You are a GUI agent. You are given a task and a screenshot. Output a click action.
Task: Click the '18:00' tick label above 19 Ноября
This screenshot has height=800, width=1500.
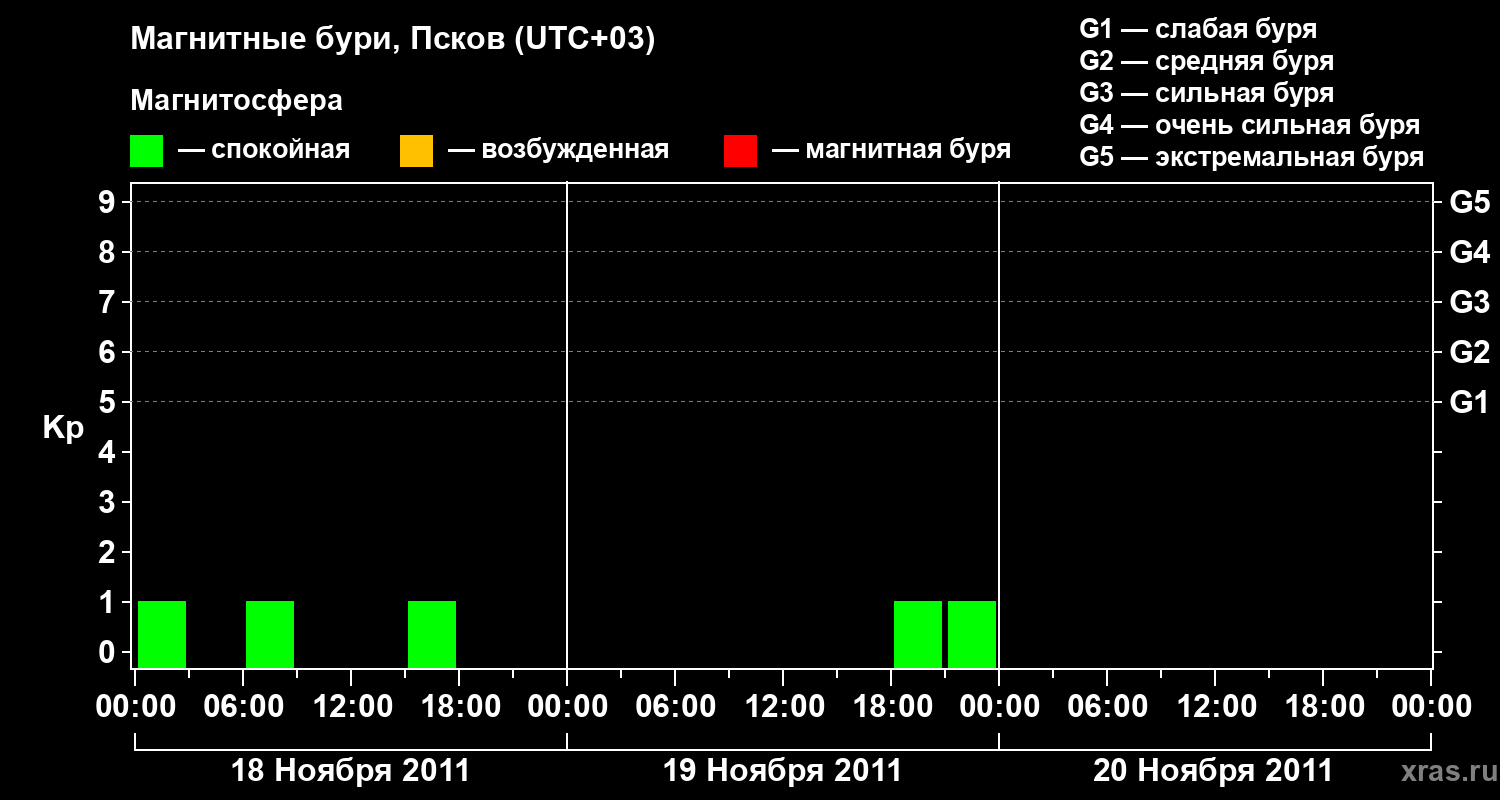[891, 707]
